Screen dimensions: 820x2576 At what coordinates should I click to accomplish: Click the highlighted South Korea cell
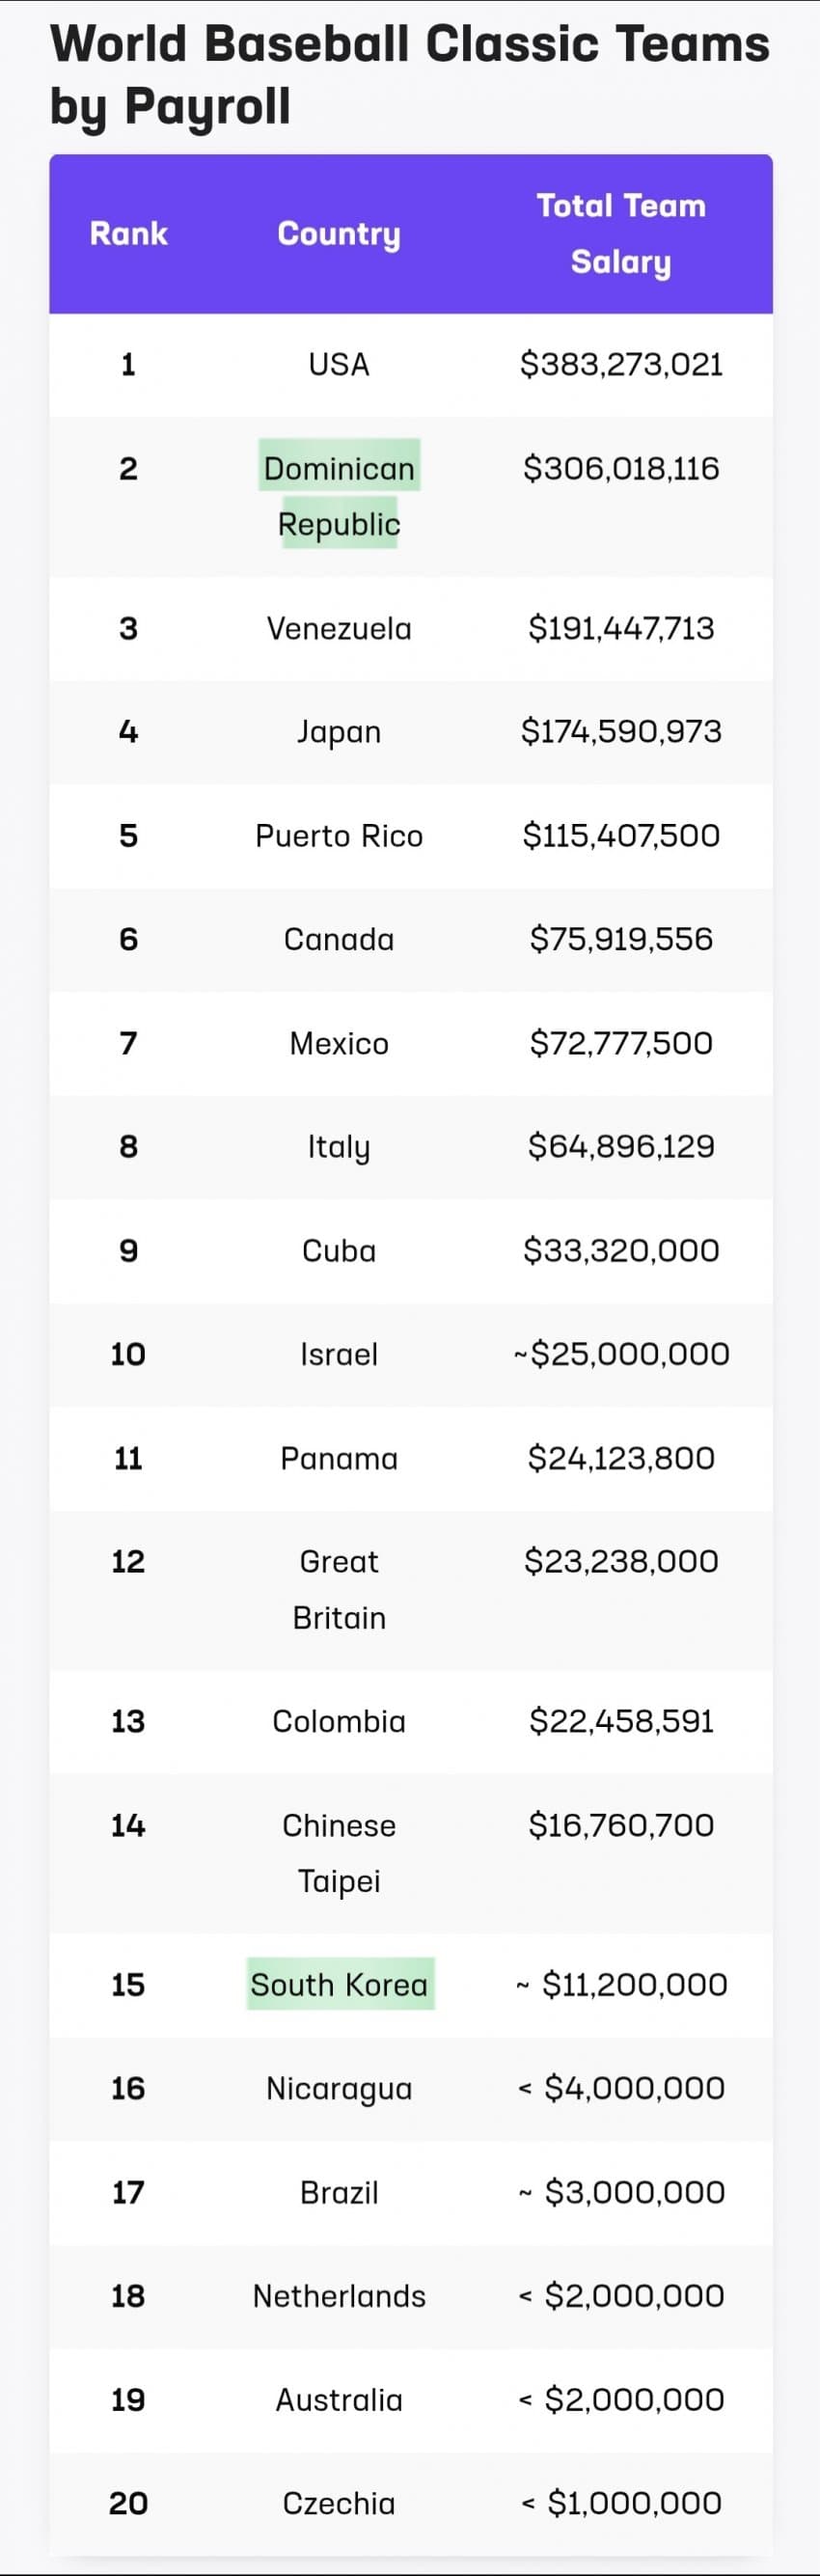339,1984
